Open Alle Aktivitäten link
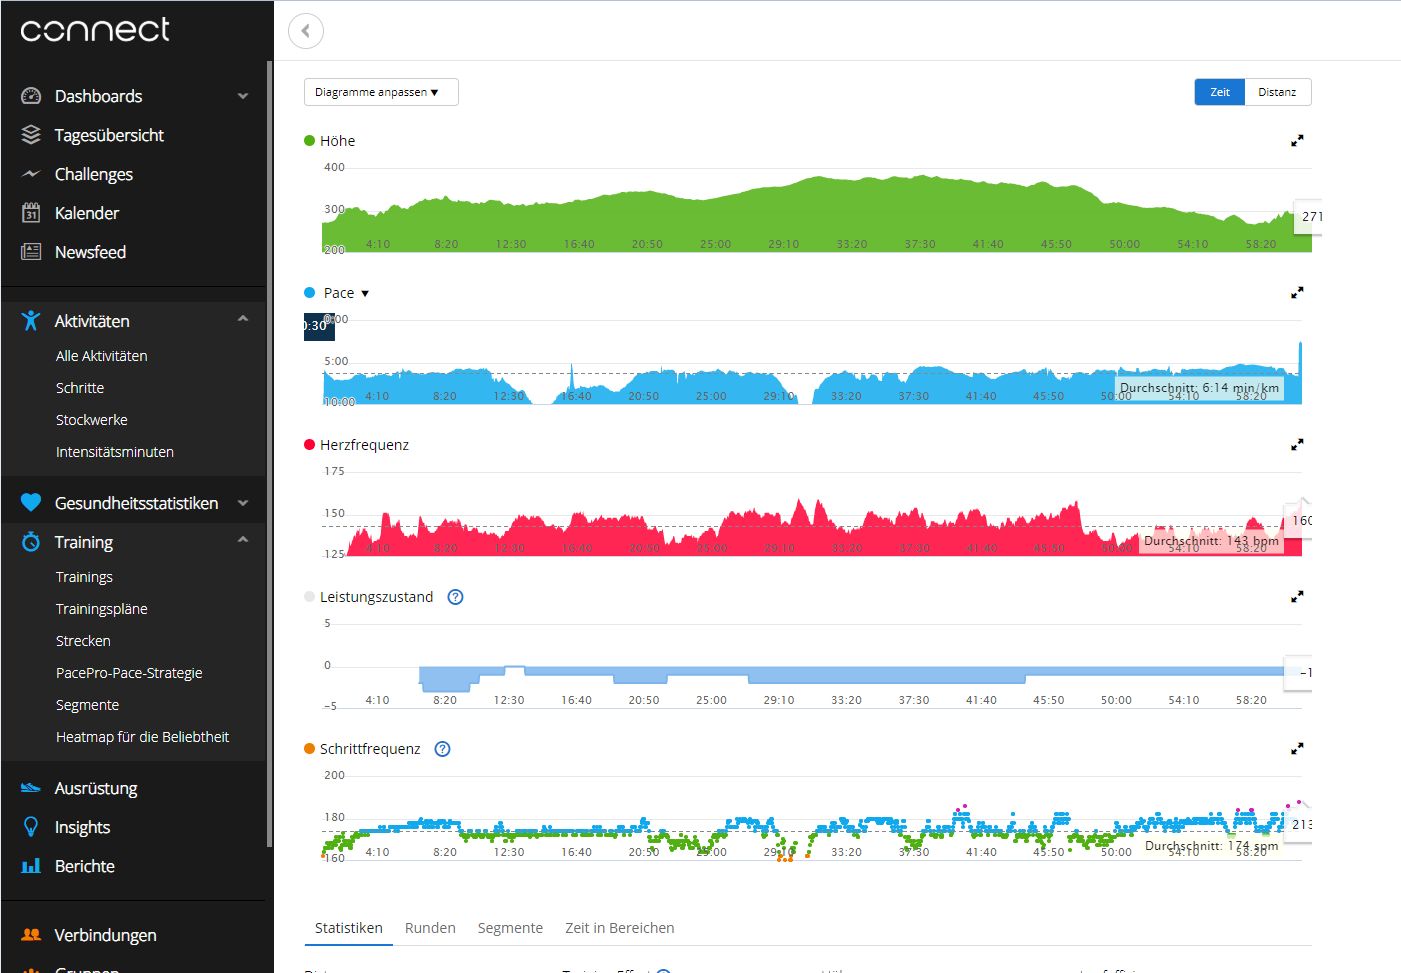Viewport: 1401px width, 973px height. (x=101, y=356)
